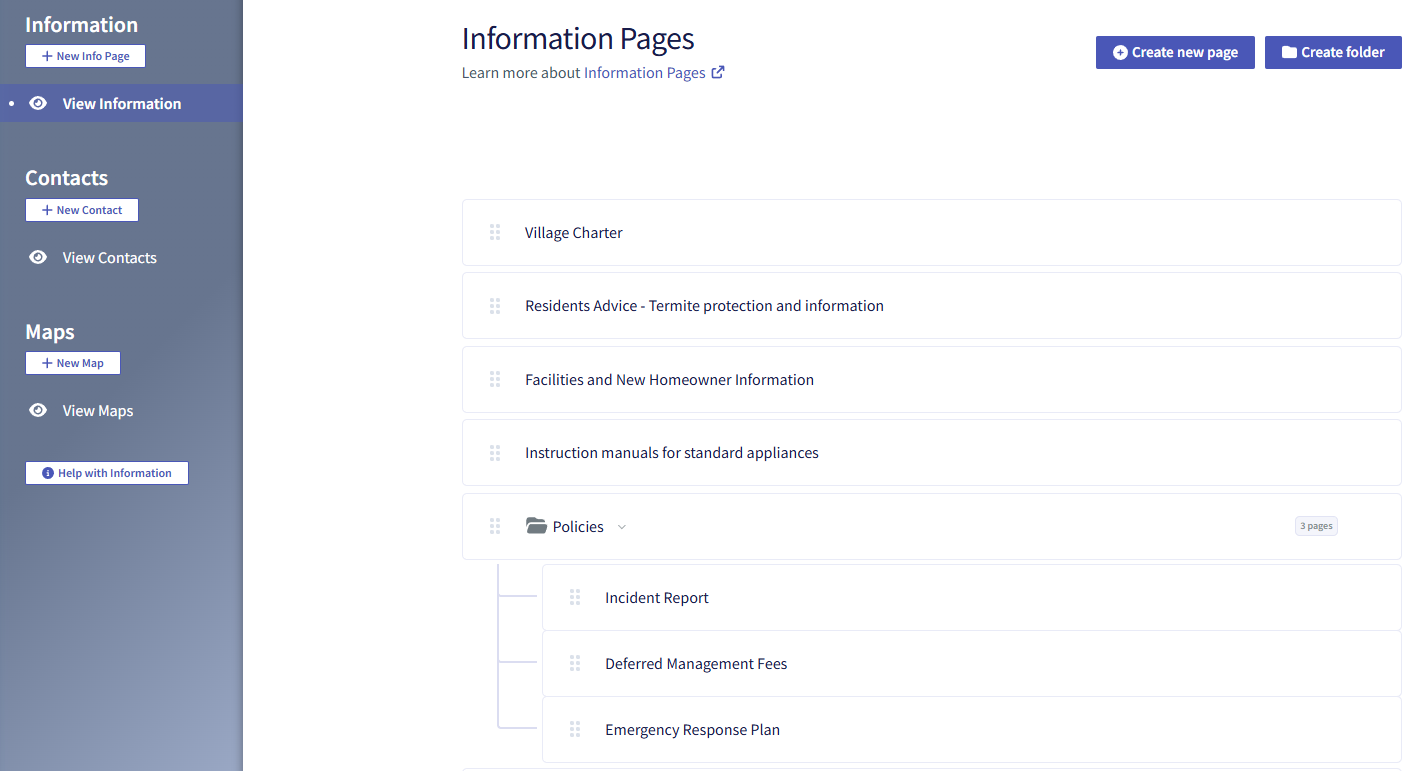The image size is (1414, 771).
Task: Open the Information Pages learn more link
Action: 644,71
